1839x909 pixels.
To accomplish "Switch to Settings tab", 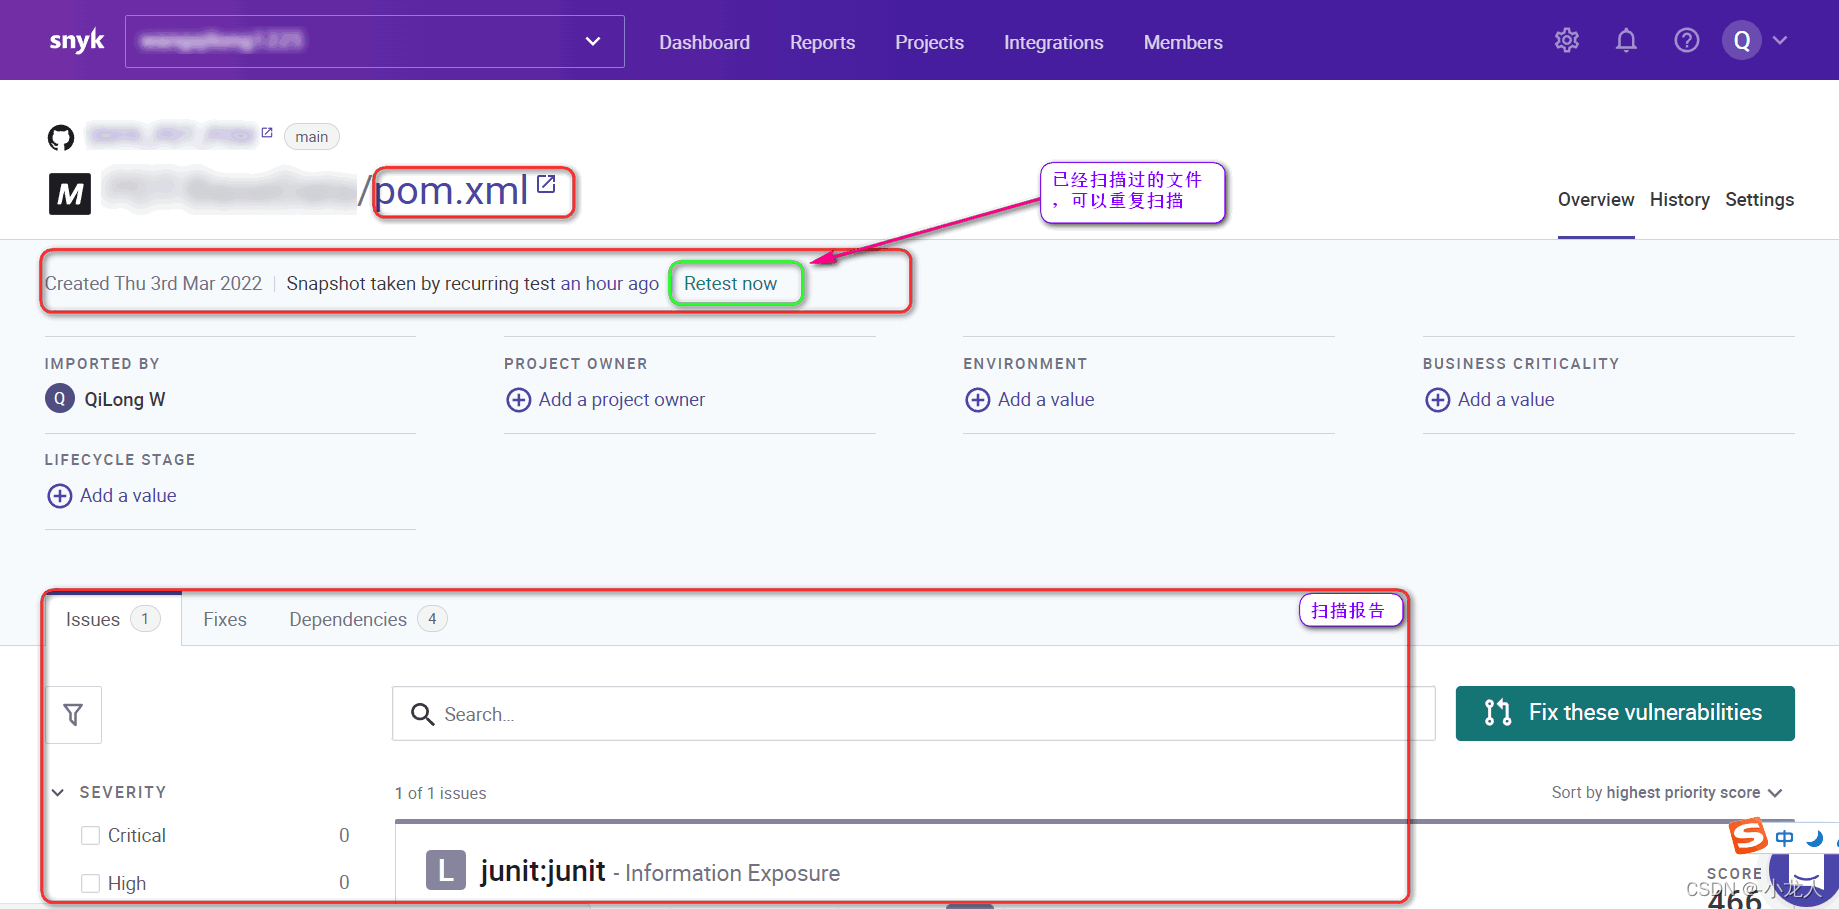I will pyautogui.click(x=1759, y=200).
